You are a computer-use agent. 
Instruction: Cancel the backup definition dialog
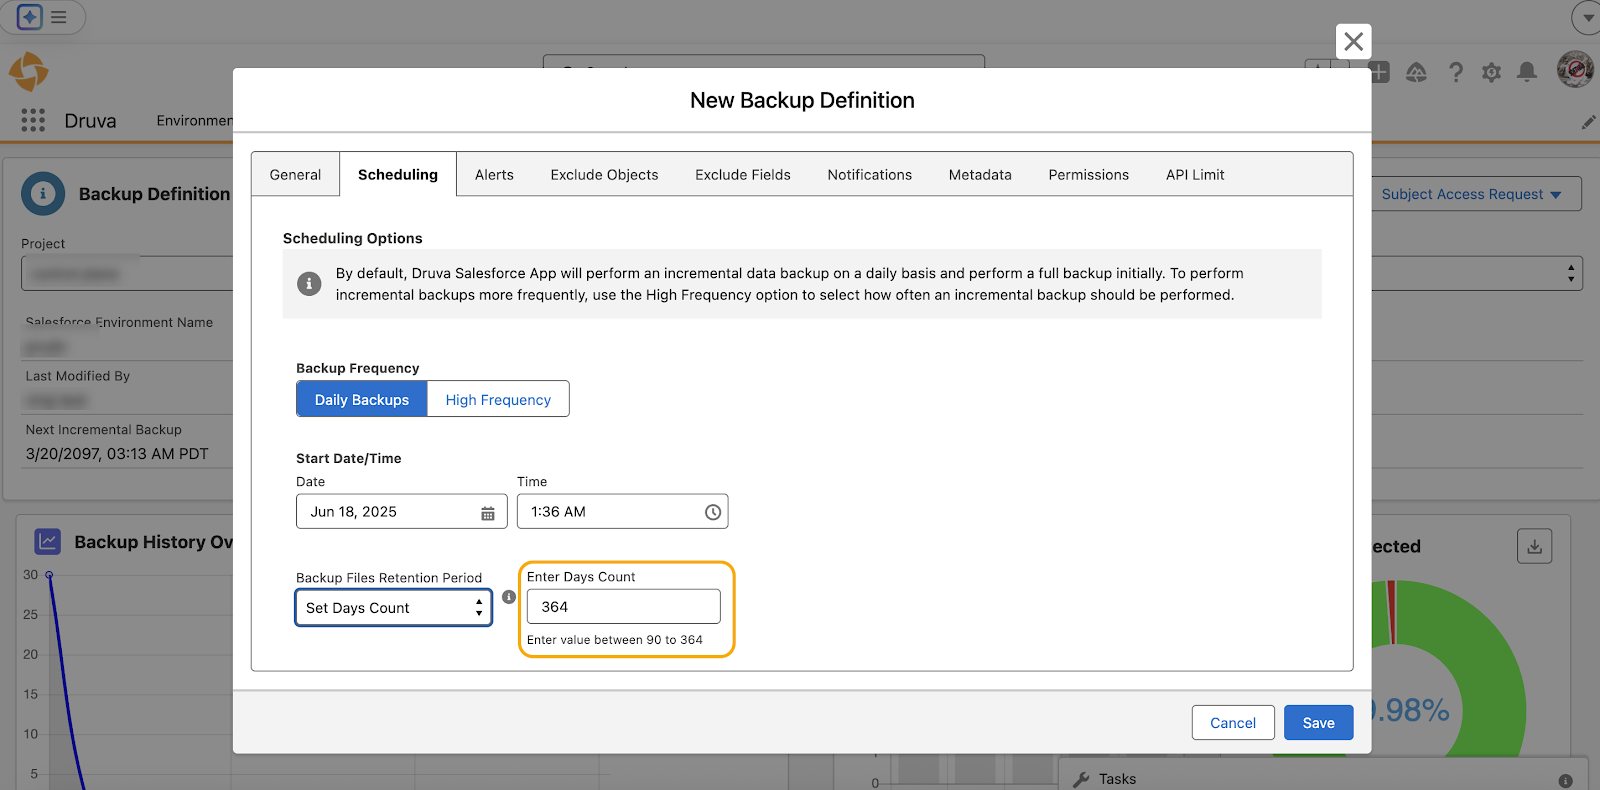(x=1232, y=723)
